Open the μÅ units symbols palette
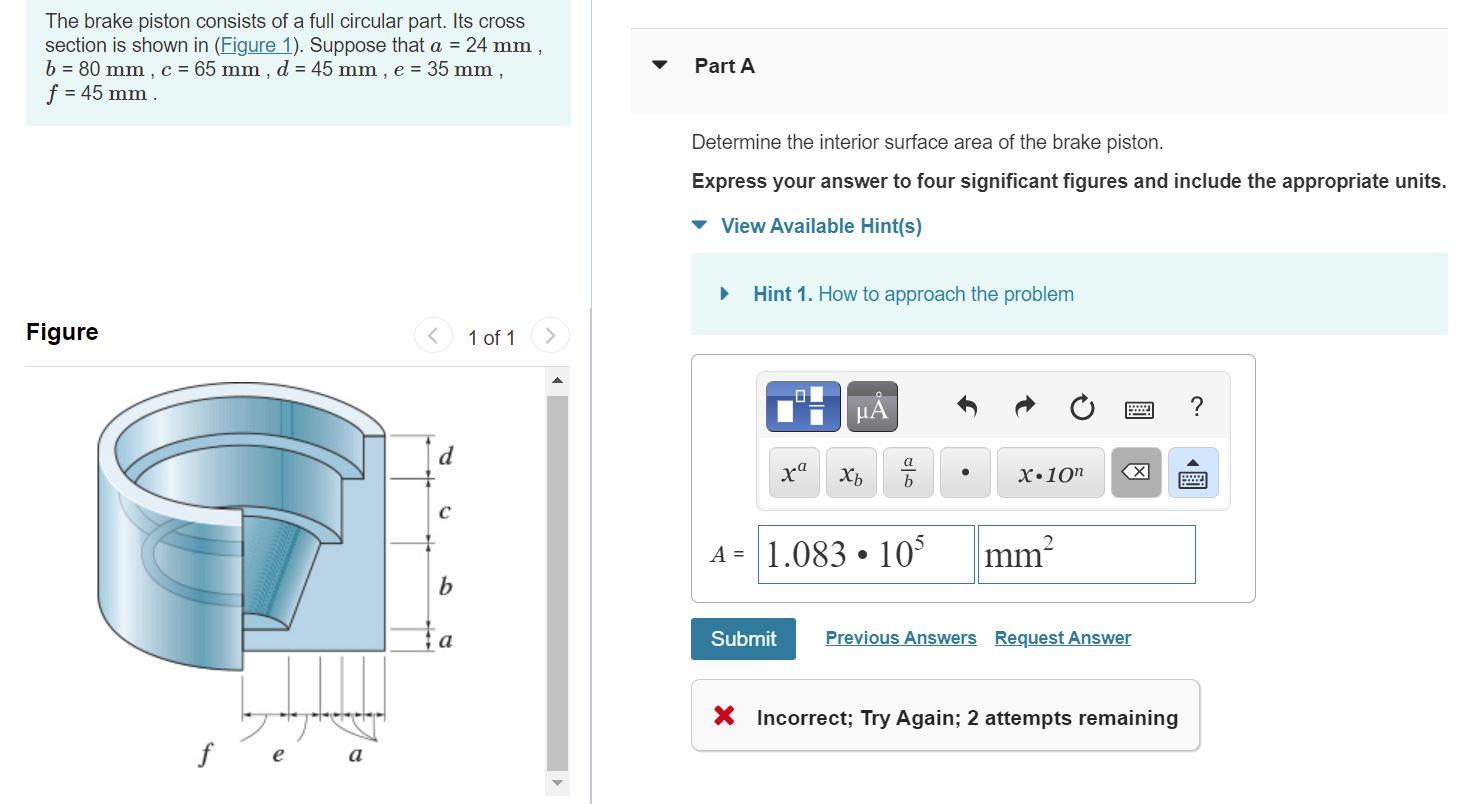This screenshot has width=1464, height=804. tap(869, 406)
